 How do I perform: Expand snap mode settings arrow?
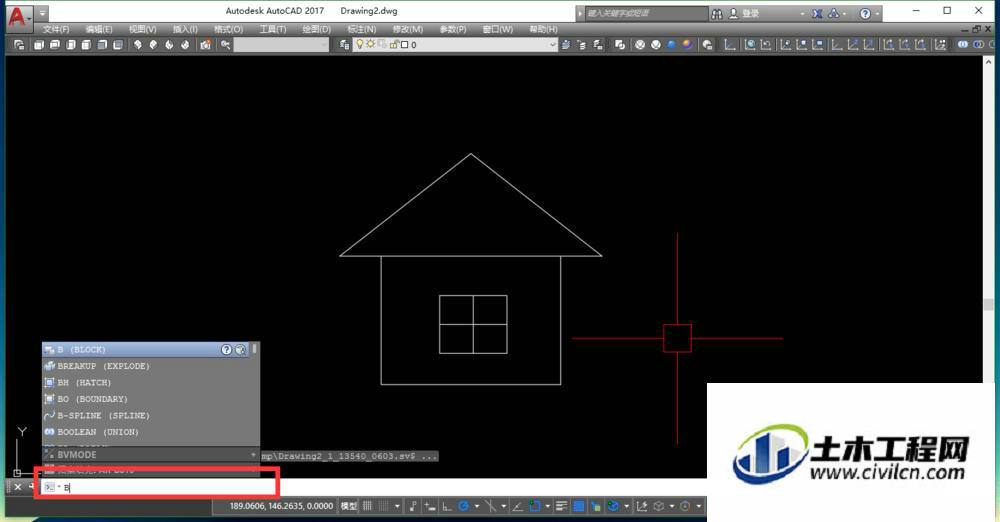coord(397,506)
